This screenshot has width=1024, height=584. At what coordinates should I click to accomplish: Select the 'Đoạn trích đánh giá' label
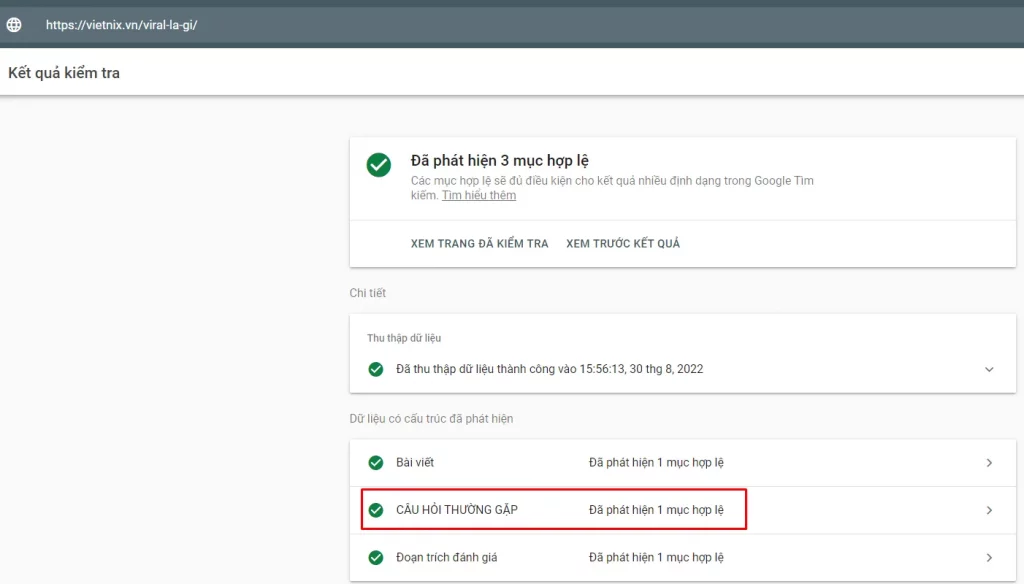[446, 557]
